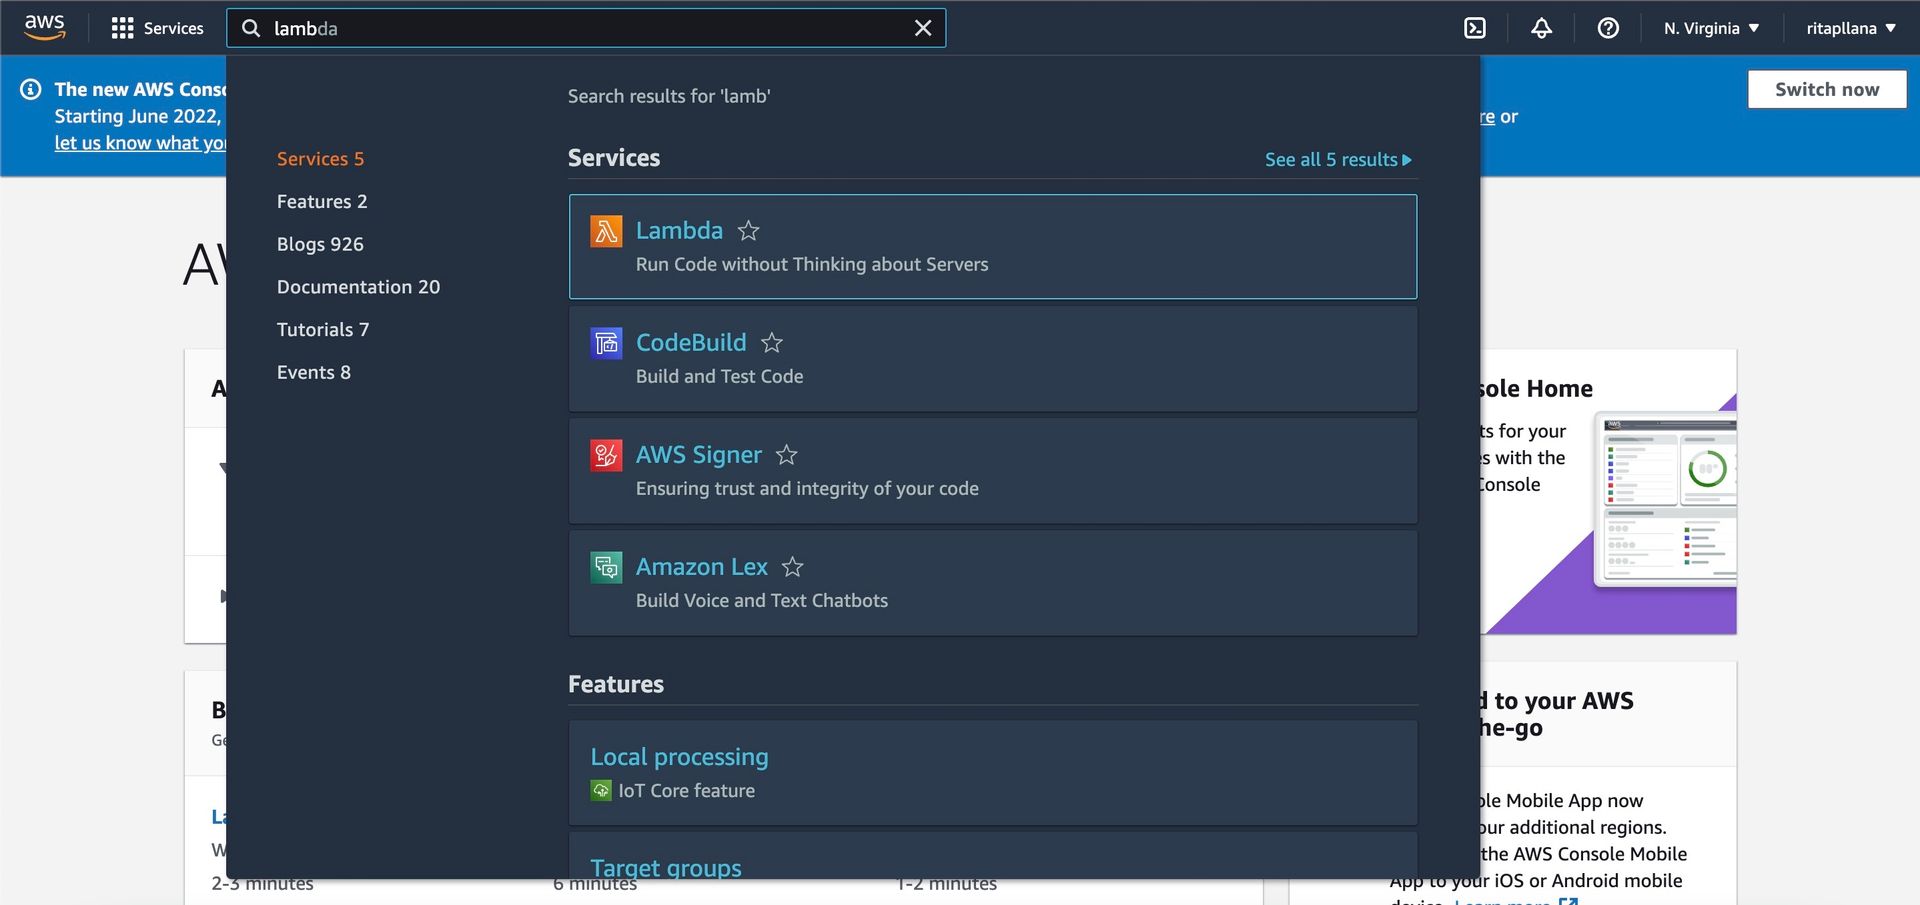Click the Features heading in results
The height and width of the screenshot is (905, 1920).
pyautogui.click(x=616, y=684)
